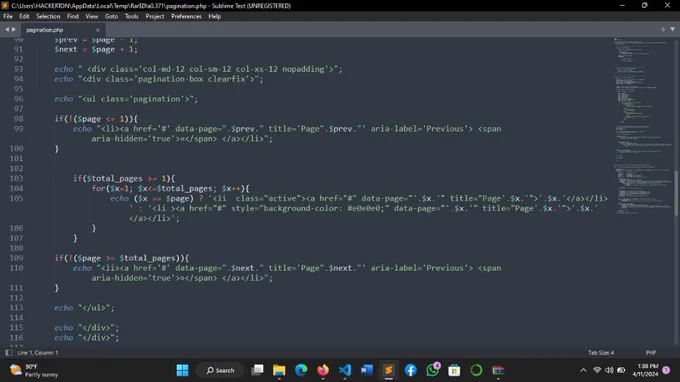
Task: Open the Project menu
Action: [155, 16]
